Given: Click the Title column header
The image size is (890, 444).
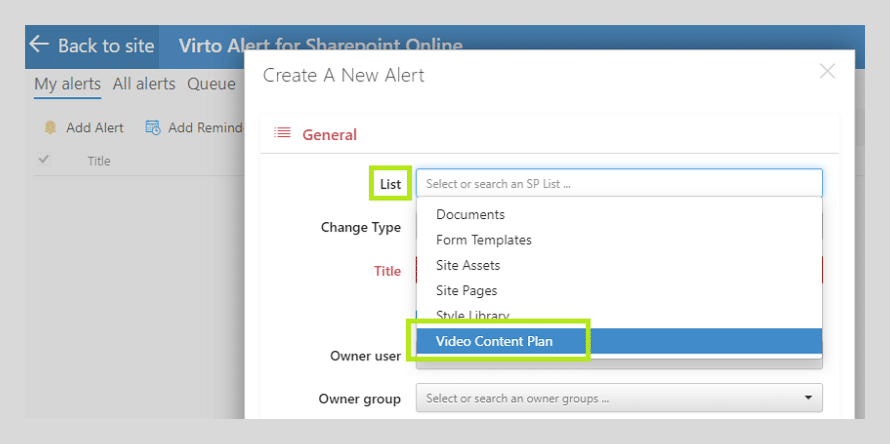Looking at the screenshot, I should pos(99,161).
